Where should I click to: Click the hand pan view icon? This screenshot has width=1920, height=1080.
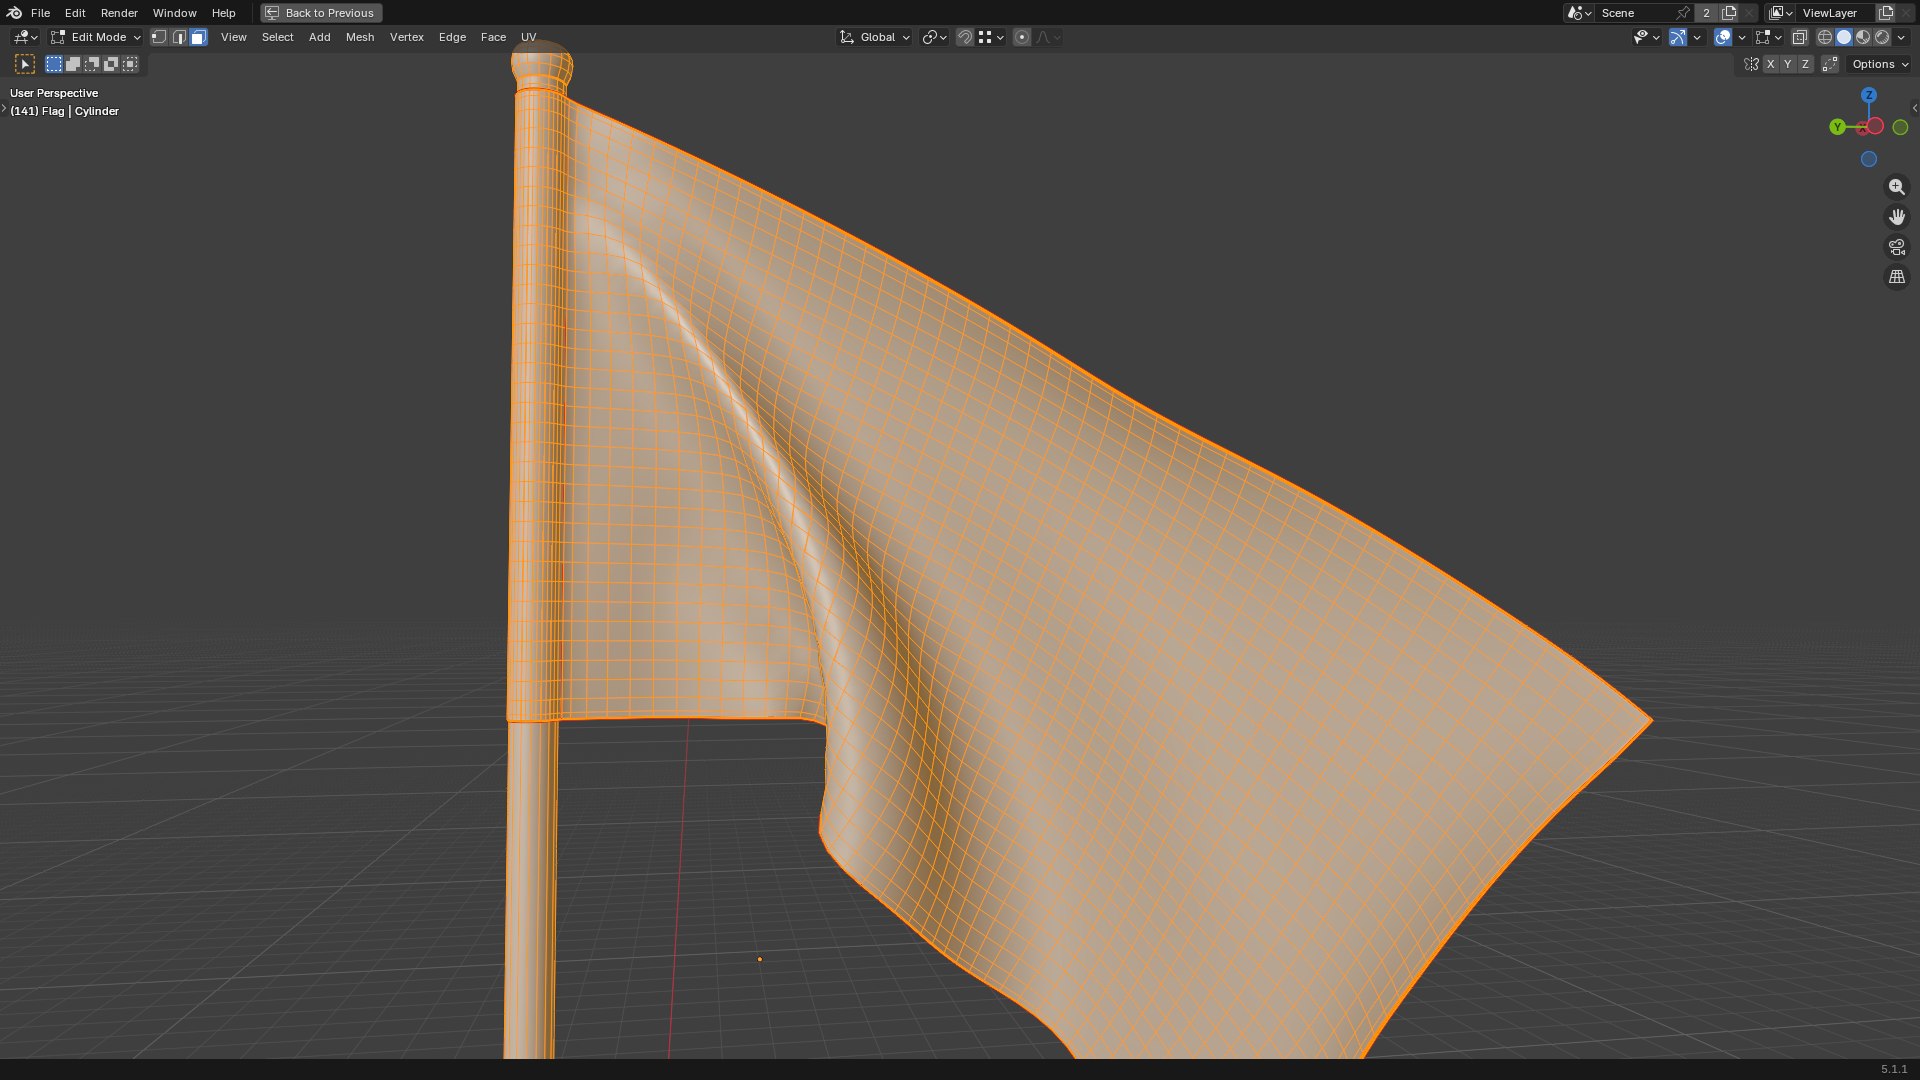[1896, 217]
